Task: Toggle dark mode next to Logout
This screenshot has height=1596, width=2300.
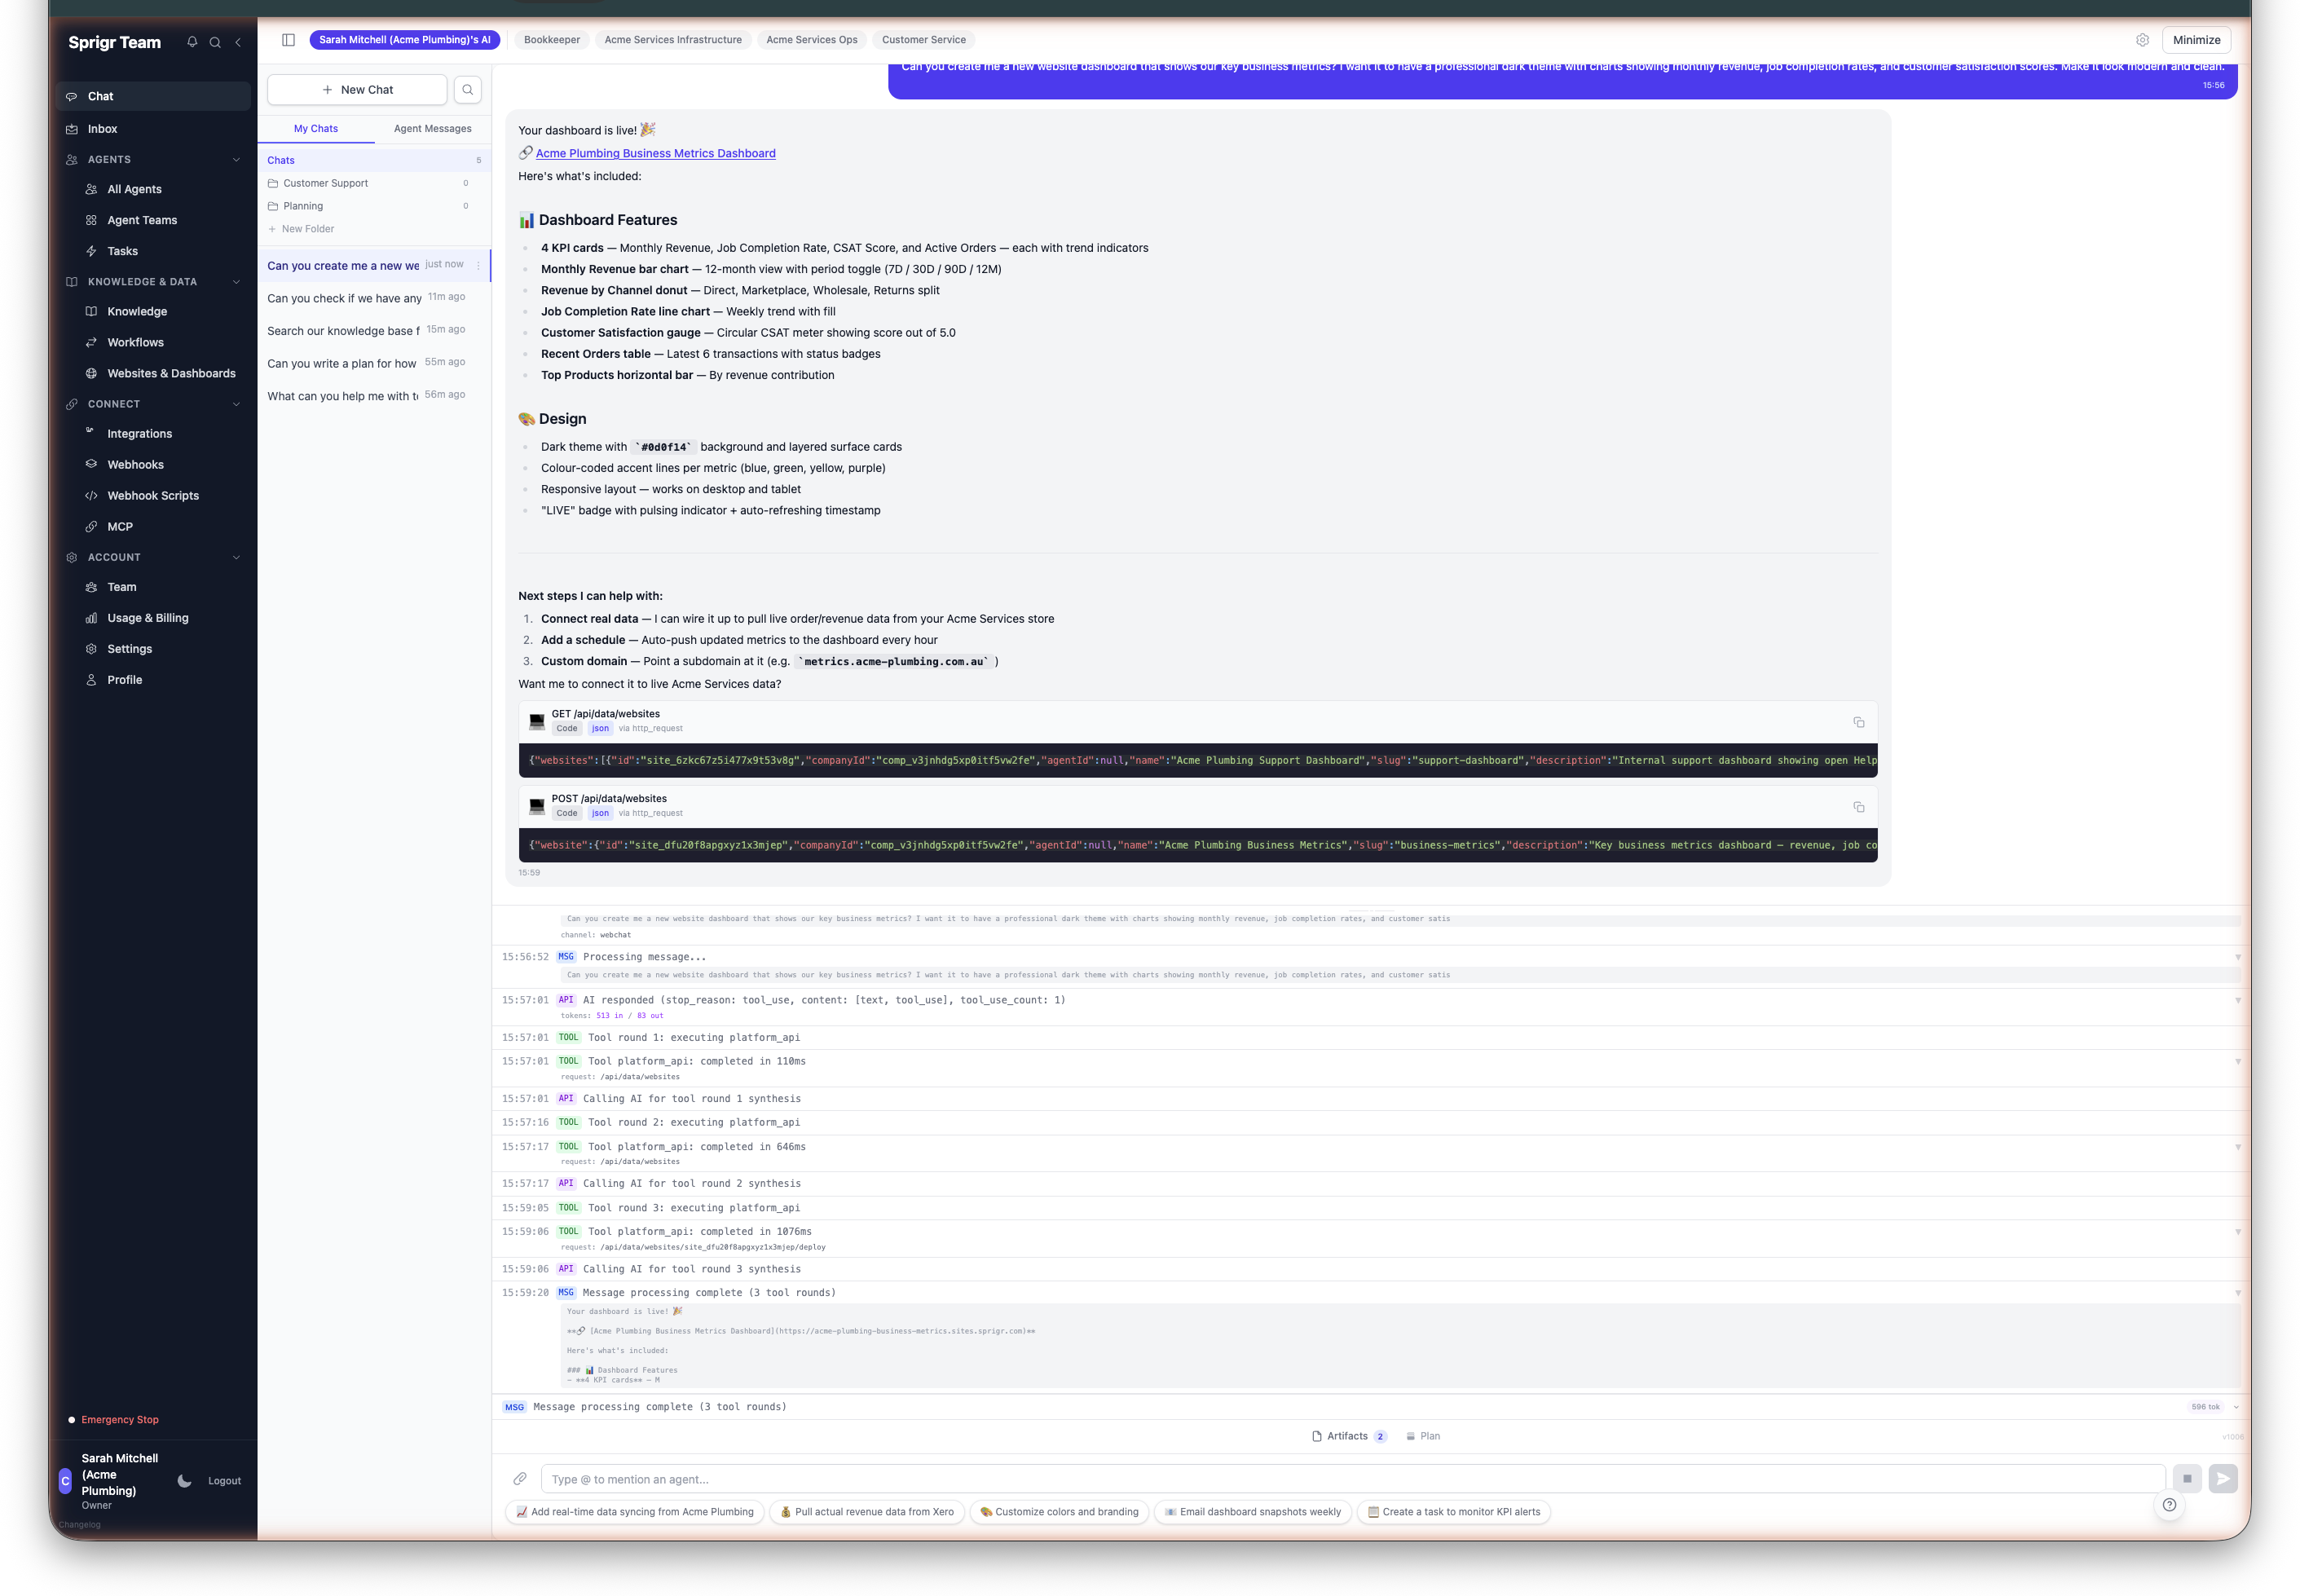Action: [184, 1481]
